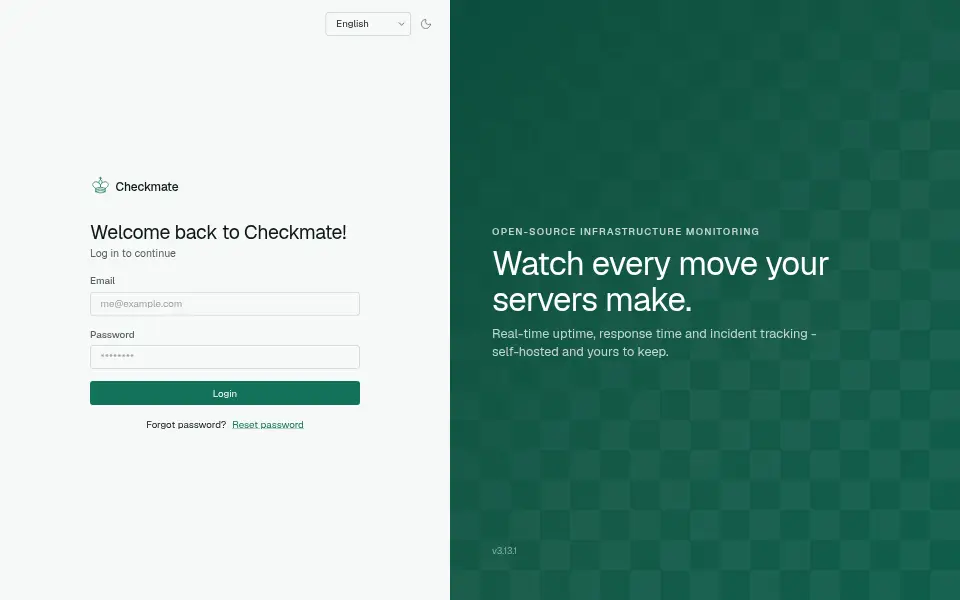The width and height of the screenshot is (960, 600).
Task: Click the v3.13.1 version label
Action: coord(504,550)
